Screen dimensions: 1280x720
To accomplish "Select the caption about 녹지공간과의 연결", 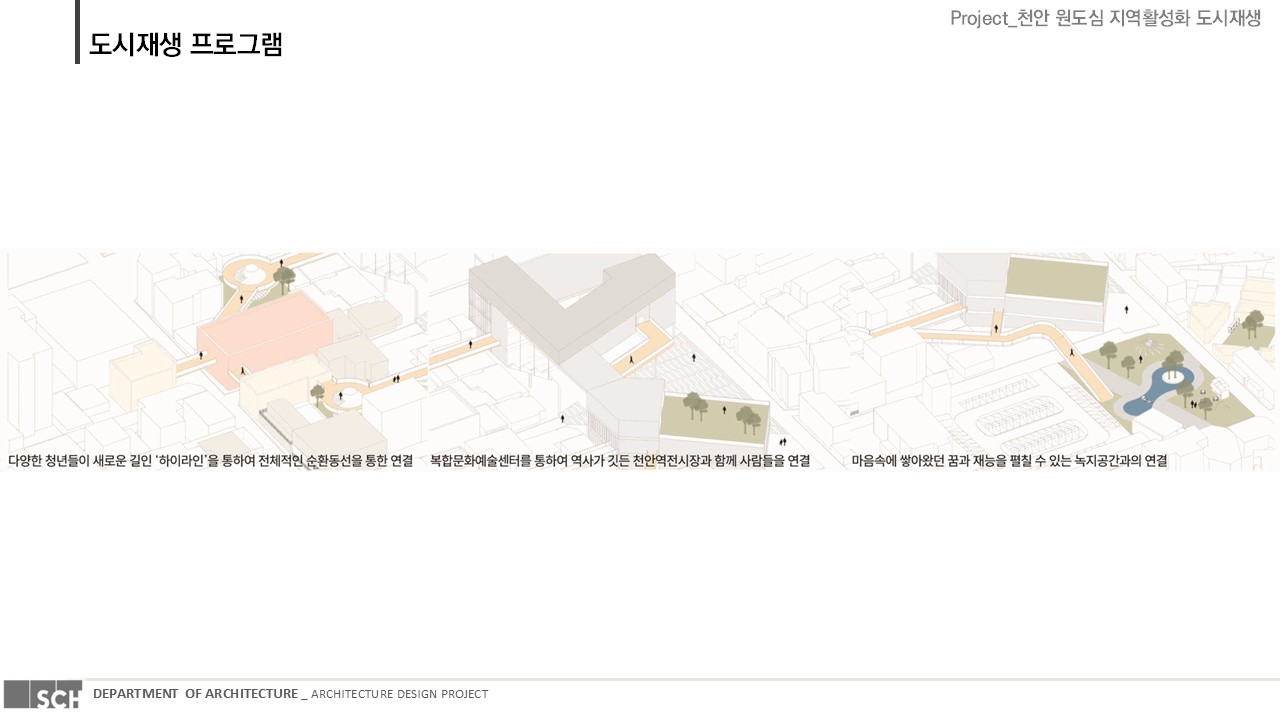I will coord(1009,461).
